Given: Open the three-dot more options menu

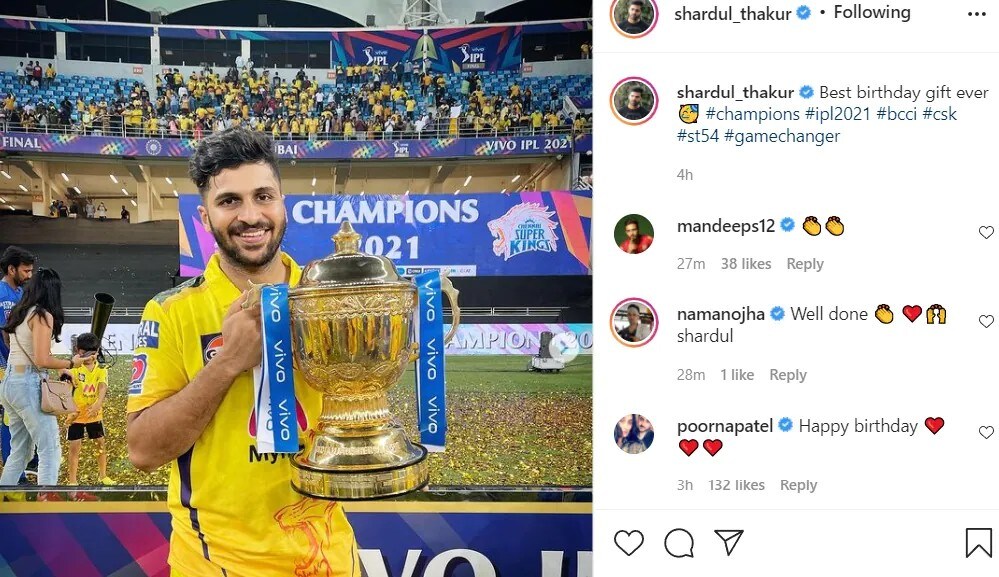Looking at the screenshot, I should tap(976, 14).
